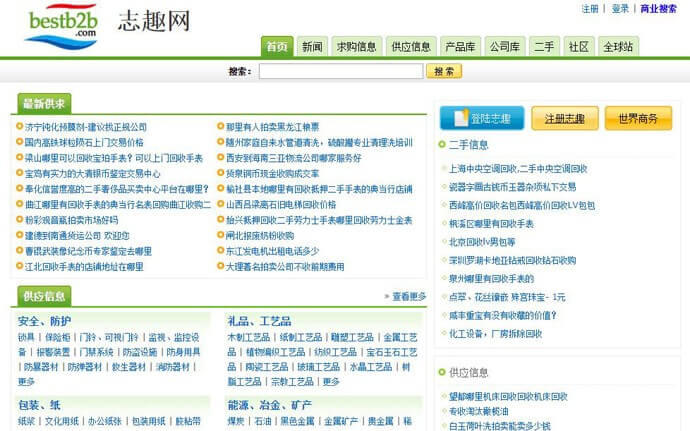The height and width of the screenshot is (431, 690).
Task: Switch to the 新闻 tab
Action: pos(312,47)
